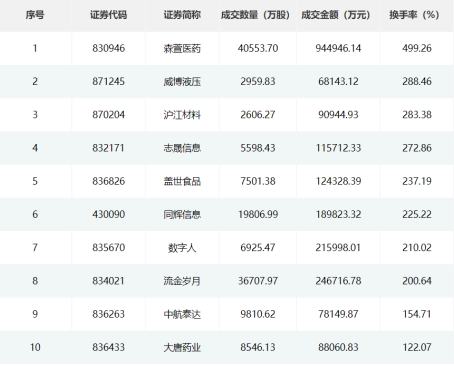Select security code 836433
Viewport: 454px width, 366px height.
tap(109, 347)
